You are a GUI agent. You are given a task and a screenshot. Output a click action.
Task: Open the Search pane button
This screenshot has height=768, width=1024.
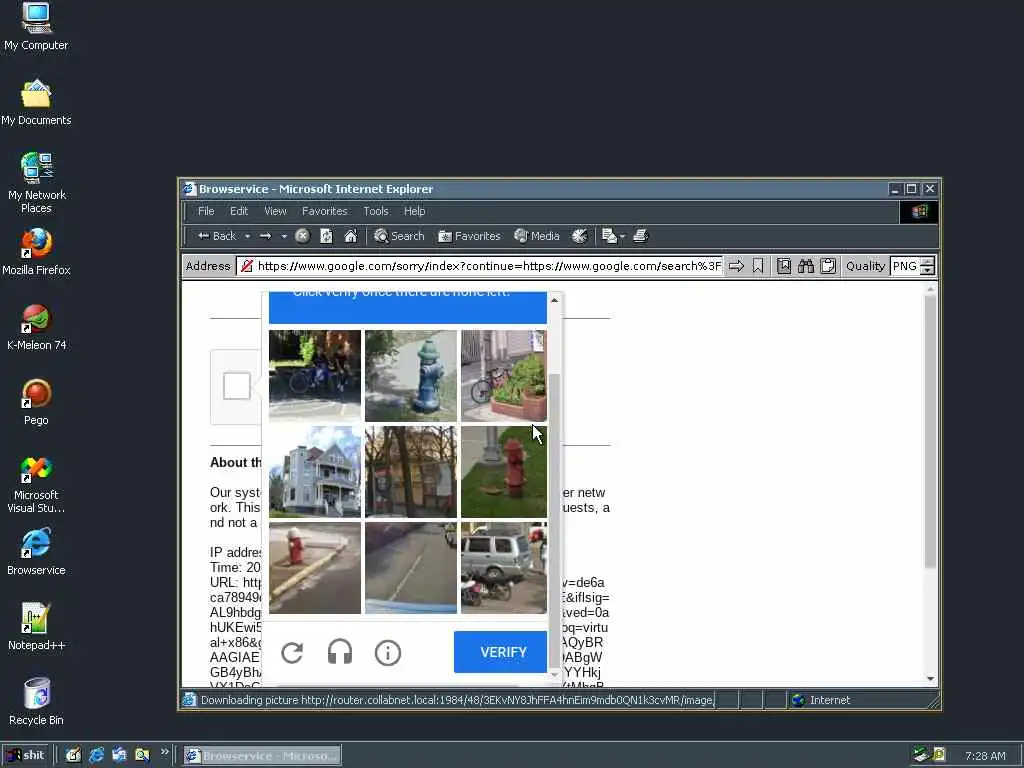point(399,236)
